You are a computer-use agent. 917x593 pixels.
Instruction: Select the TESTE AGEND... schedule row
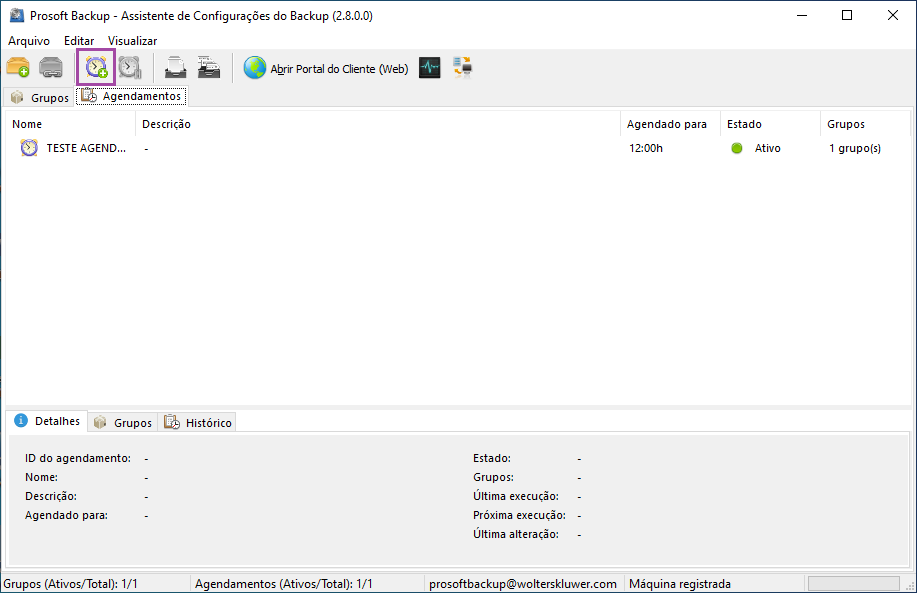coord(458,148)
